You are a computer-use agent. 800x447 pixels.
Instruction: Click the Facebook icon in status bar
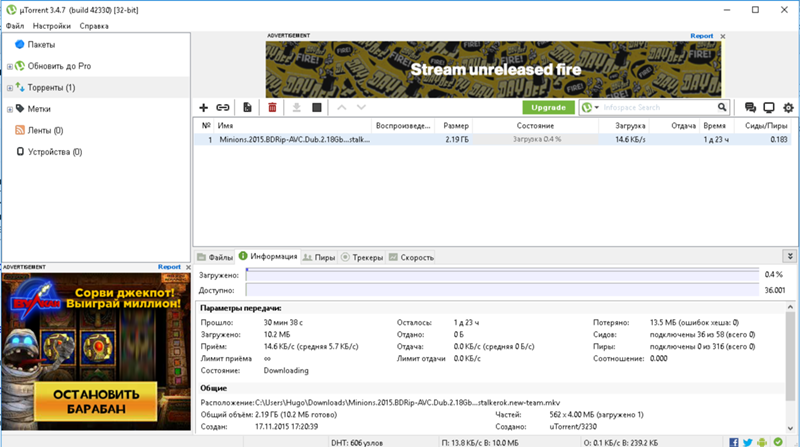[x=734, y=442]
